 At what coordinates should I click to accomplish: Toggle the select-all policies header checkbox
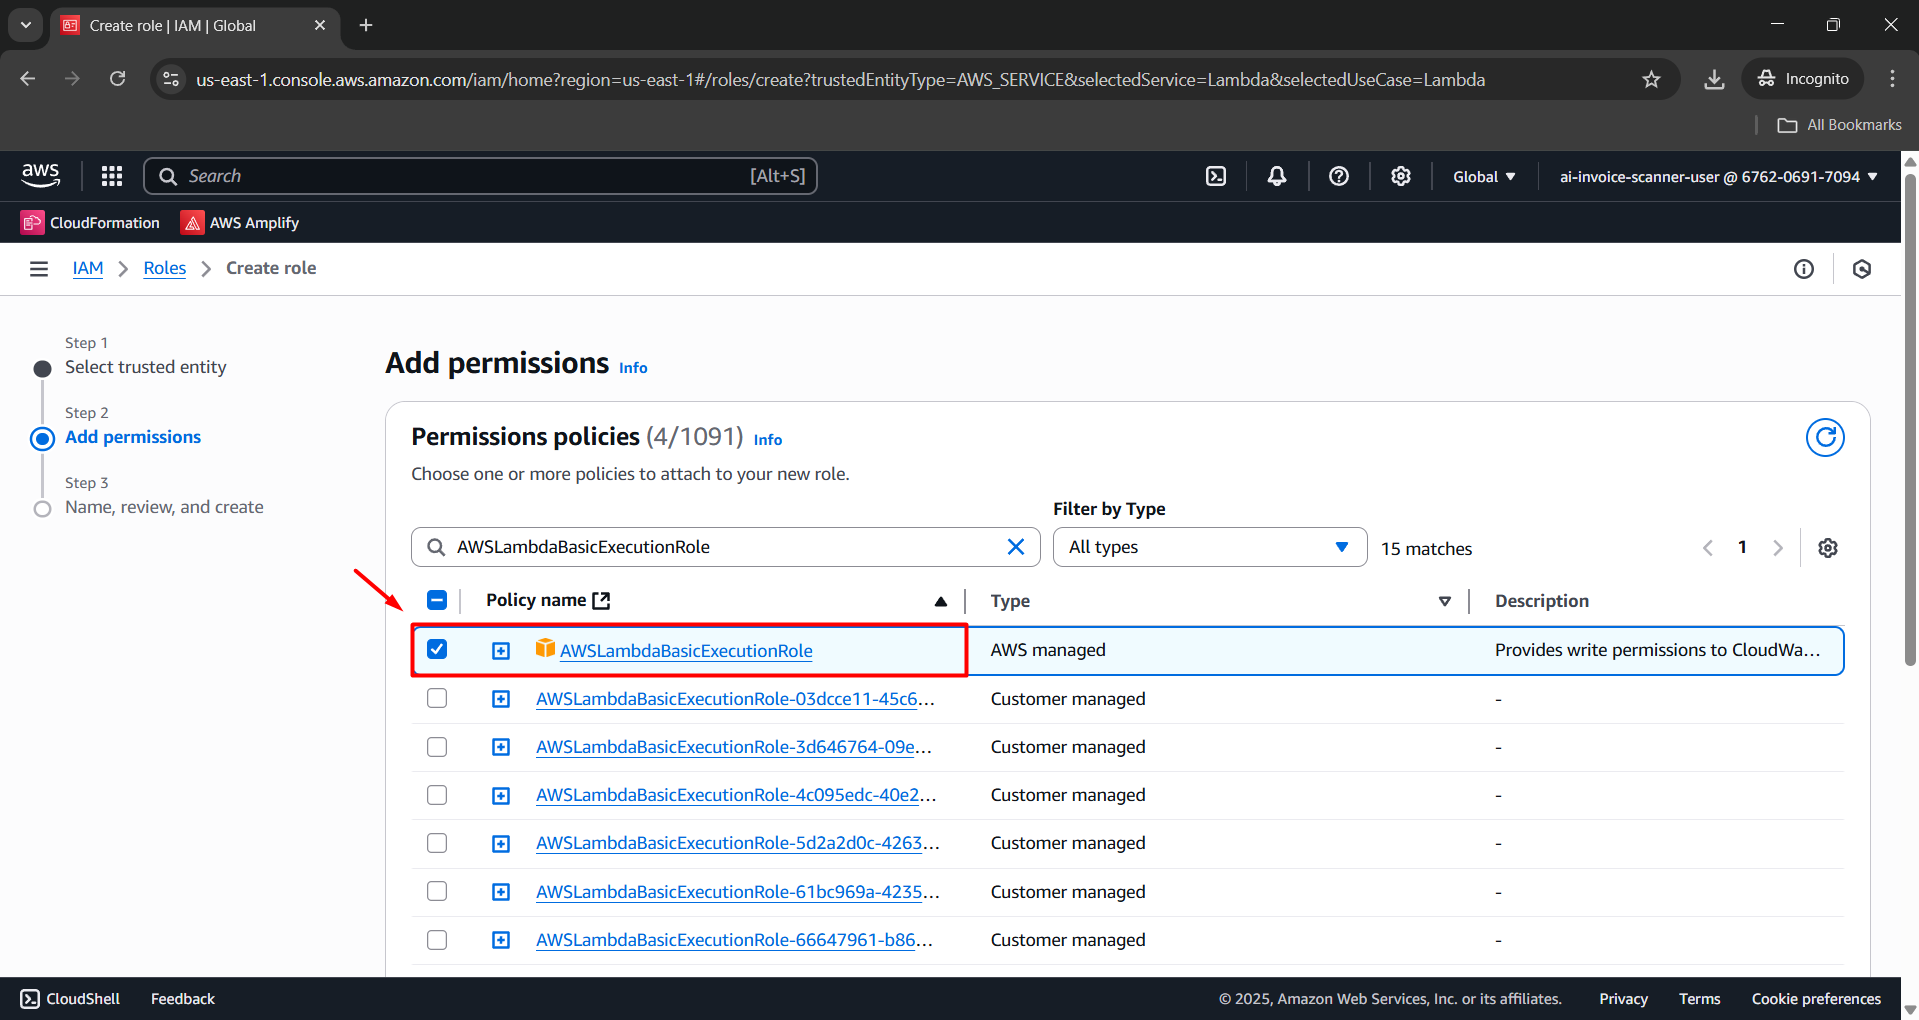[x=437, y=600]
